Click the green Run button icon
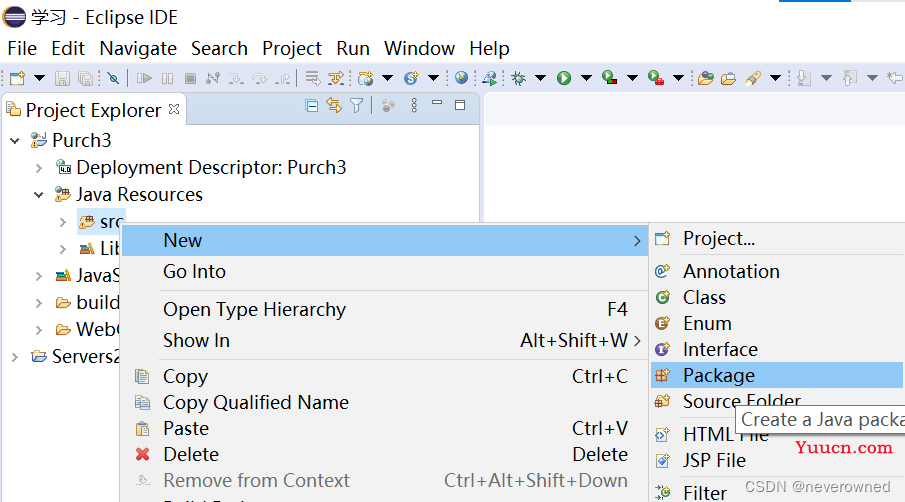Image resolution: width=905 pixels, height=502 pixels. click(564, 78)
